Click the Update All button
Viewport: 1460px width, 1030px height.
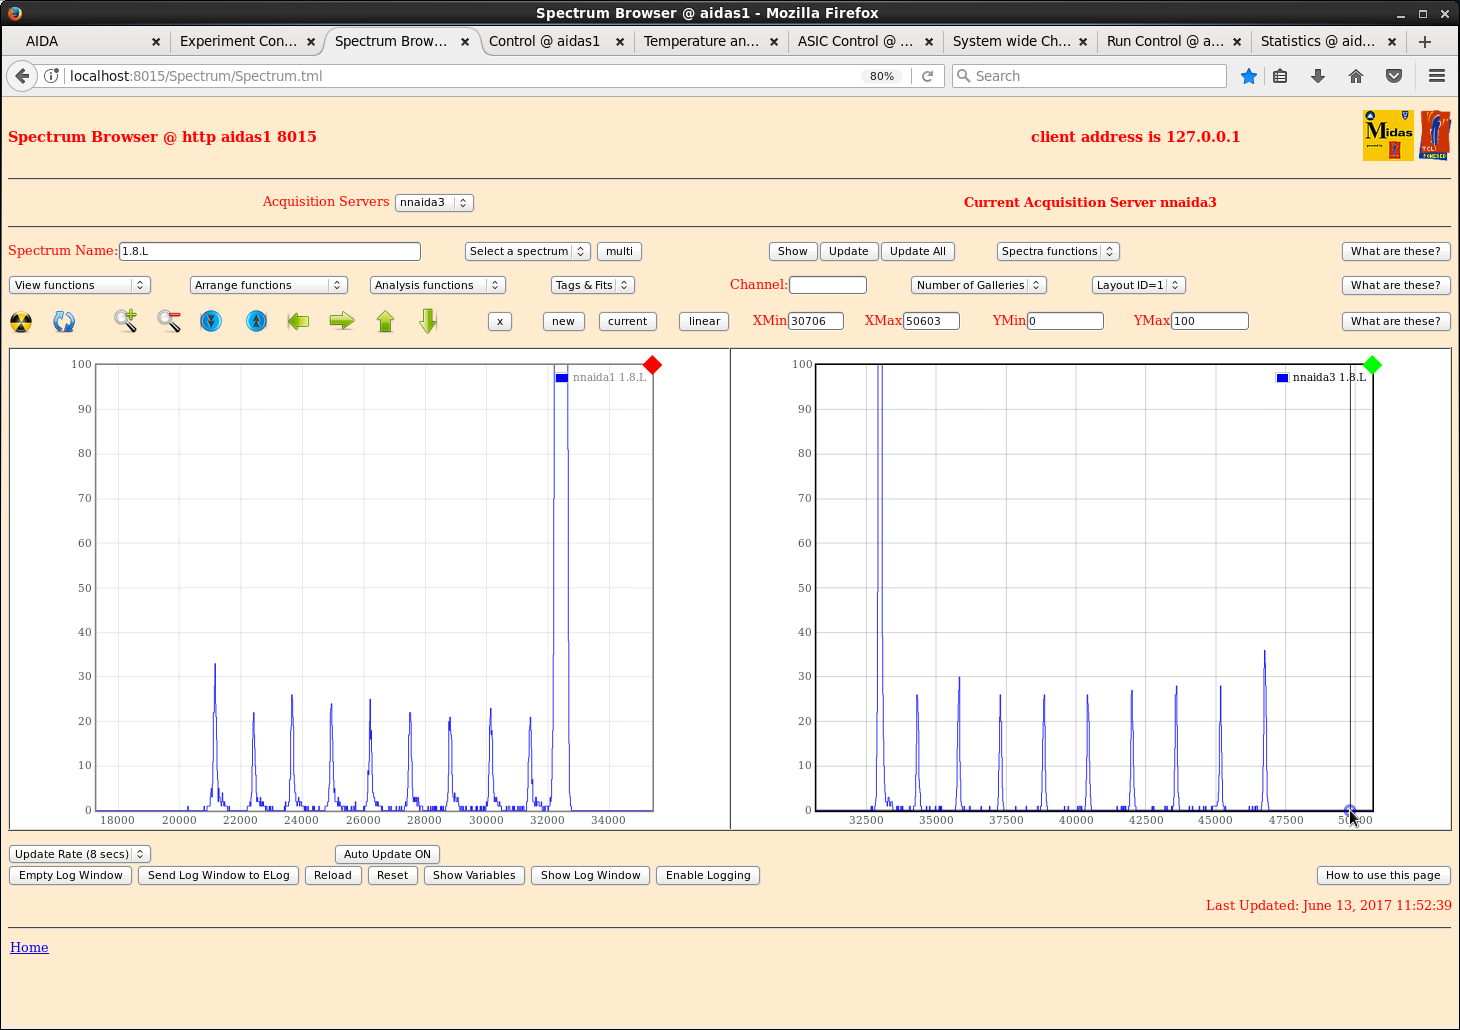point(917,251)
